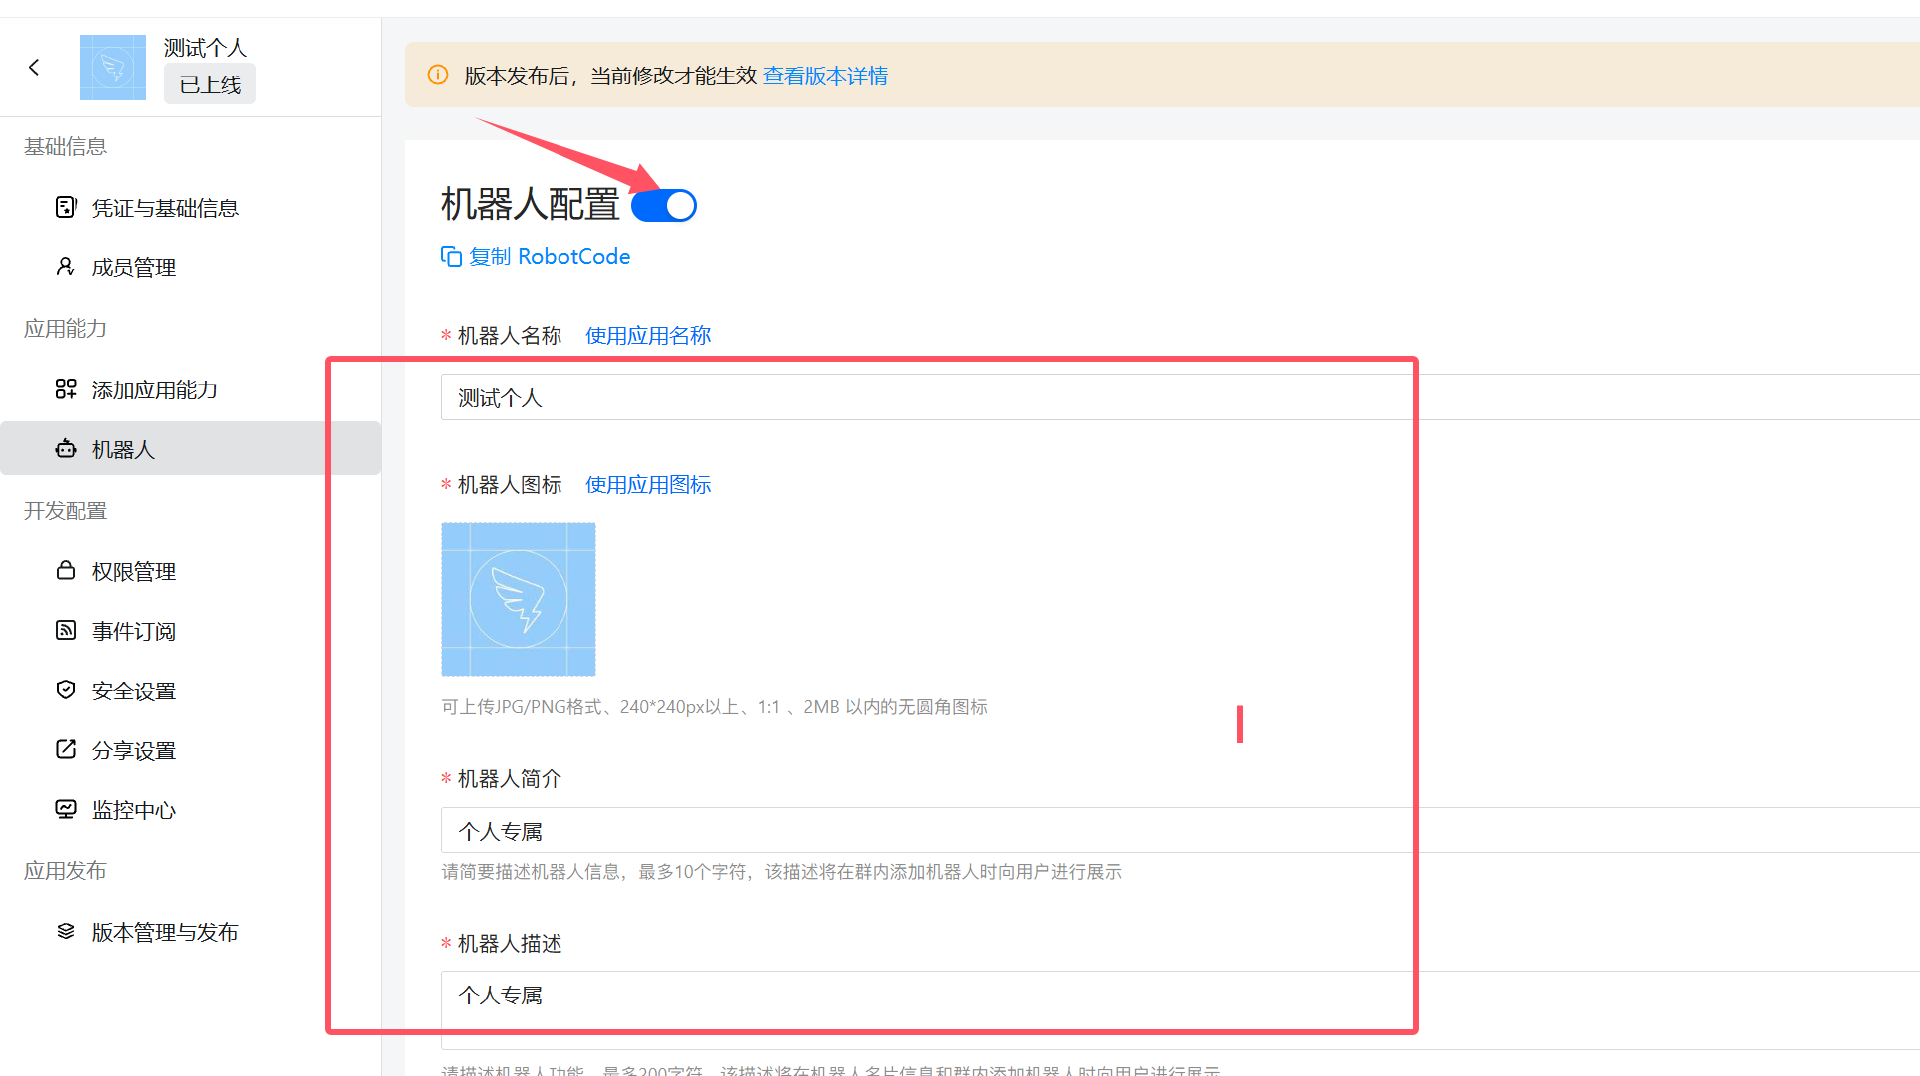Image resolution: width=1920 pixels, height=1076 pixels.
Task: Click the 版本管理与发布 layers icon
Action: (66, 931)
